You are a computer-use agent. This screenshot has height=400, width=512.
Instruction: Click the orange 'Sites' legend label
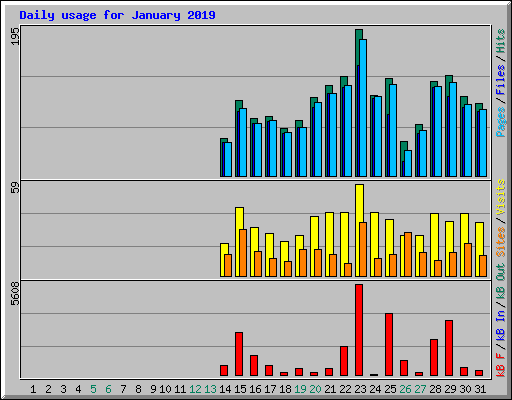coord(501,242)
